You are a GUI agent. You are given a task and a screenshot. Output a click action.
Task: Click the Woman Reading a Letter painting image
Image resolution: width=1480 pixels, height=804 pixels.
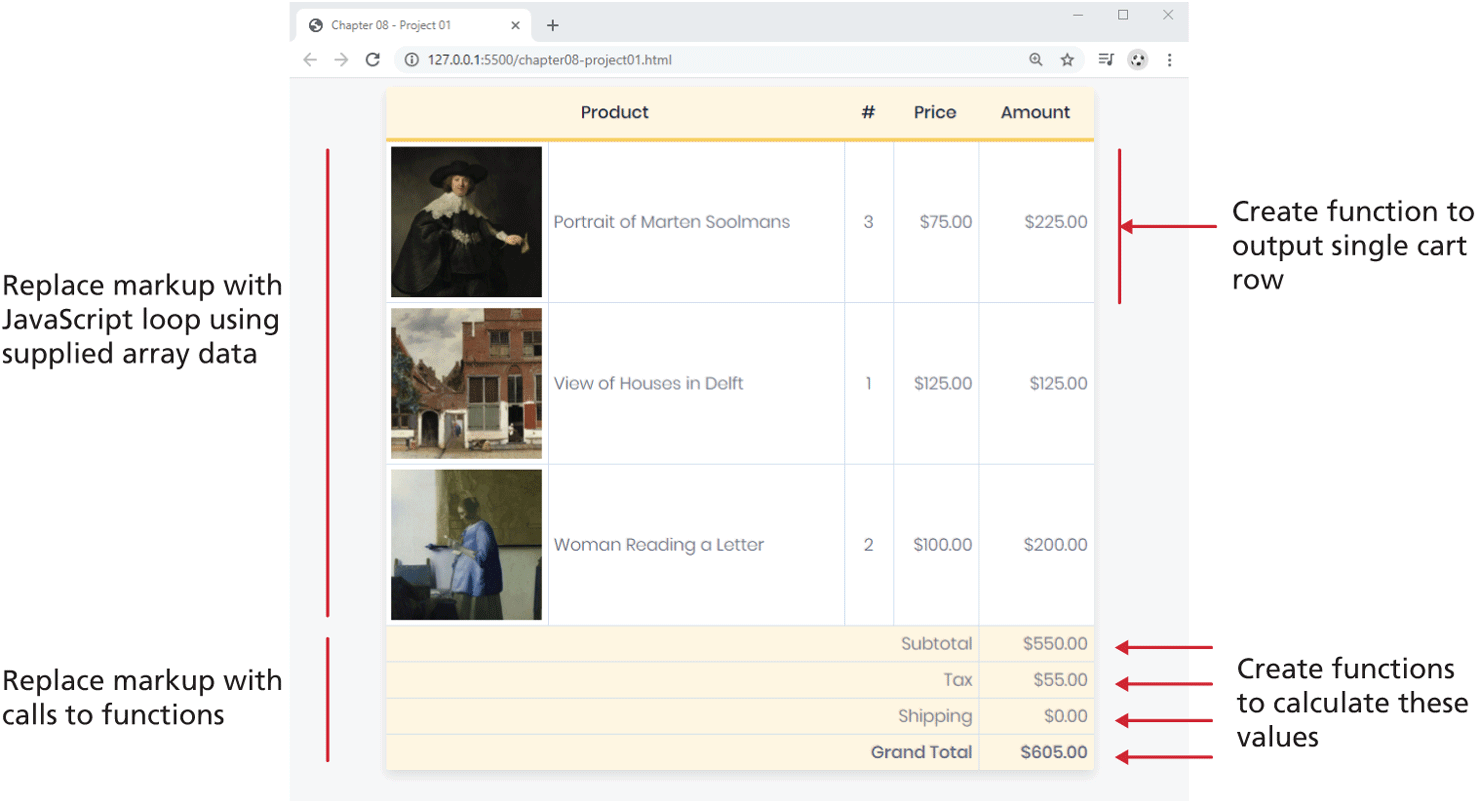[x=467, y=545]
